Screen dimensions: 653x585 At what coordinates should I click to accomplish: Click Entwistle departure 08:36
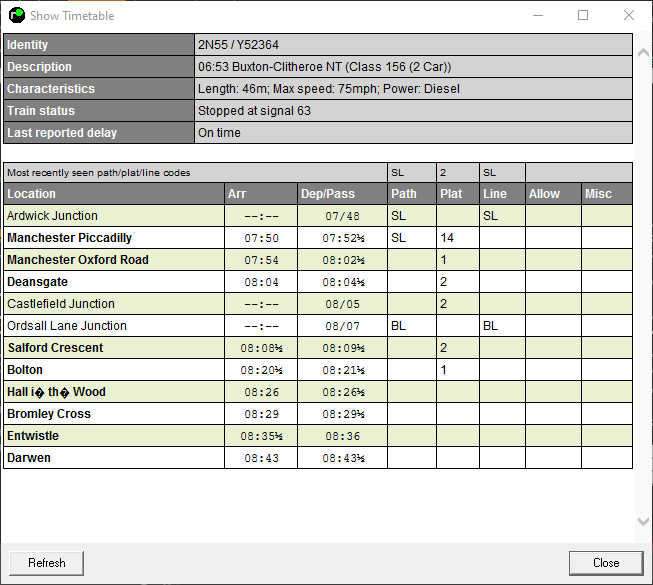click(342, 436)
